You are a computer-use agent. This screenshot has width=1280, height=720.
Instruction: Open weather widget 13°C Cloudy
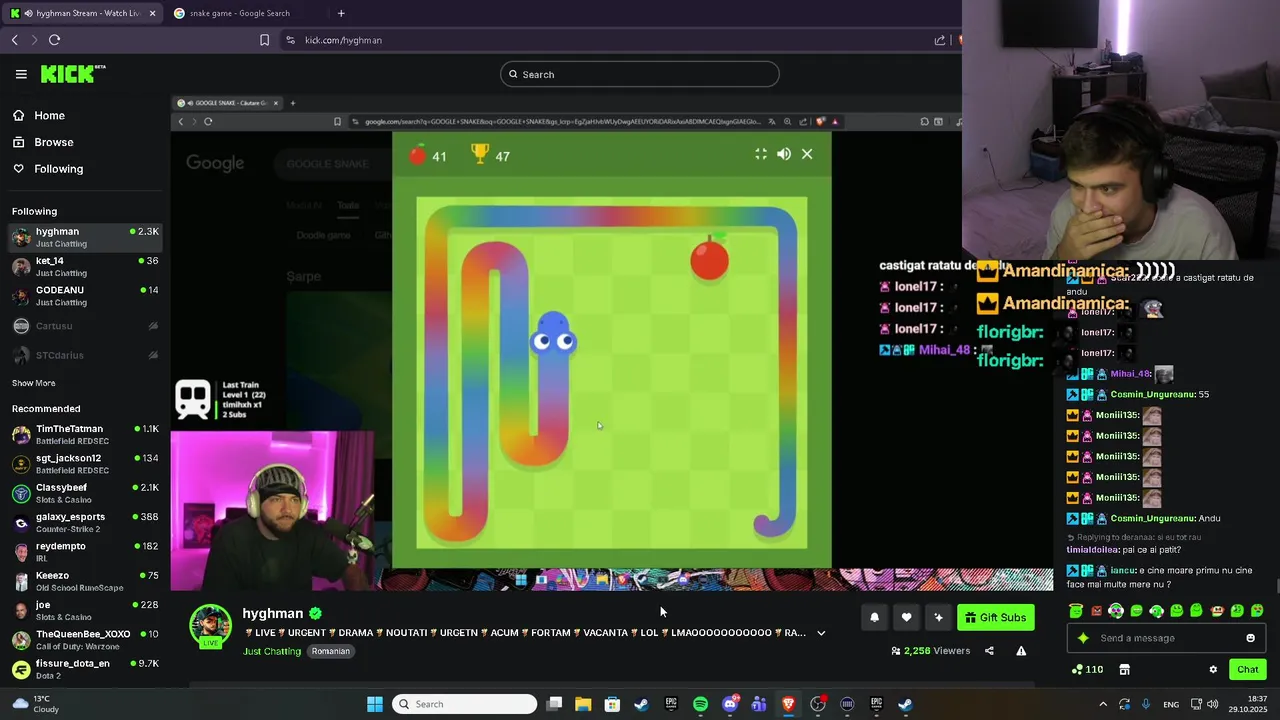[36, 704]
